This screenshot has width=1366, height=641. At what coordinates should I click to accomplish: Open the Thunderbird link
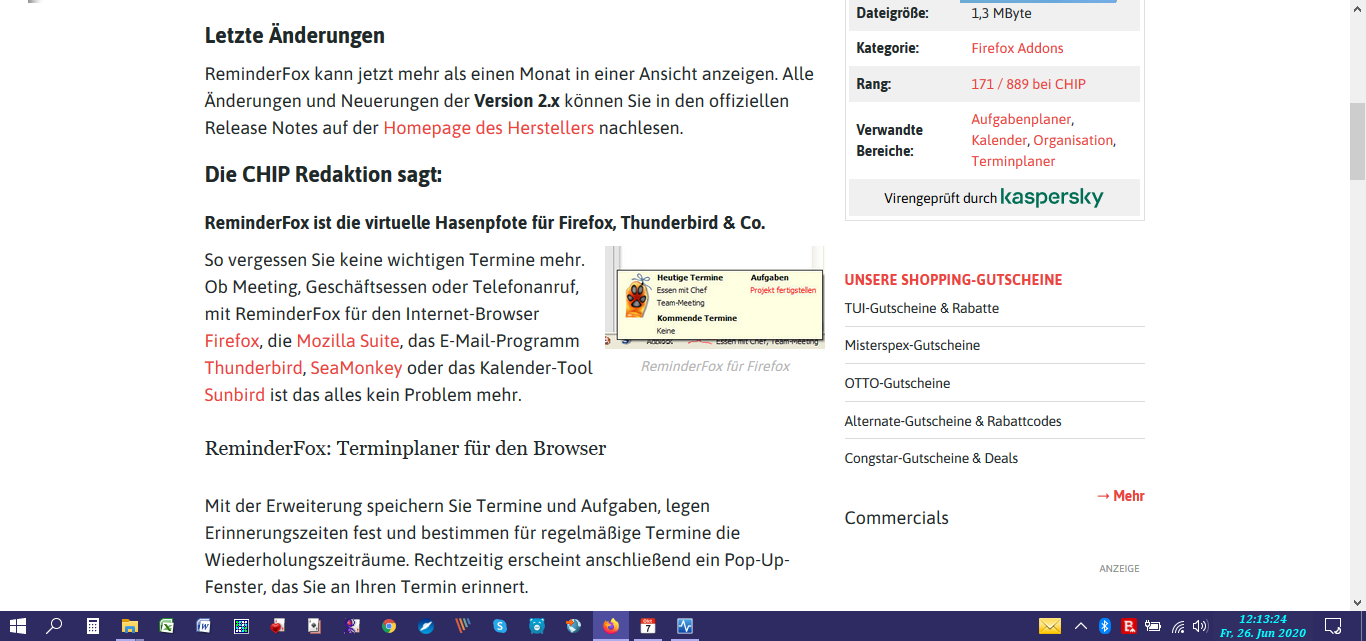253,368
